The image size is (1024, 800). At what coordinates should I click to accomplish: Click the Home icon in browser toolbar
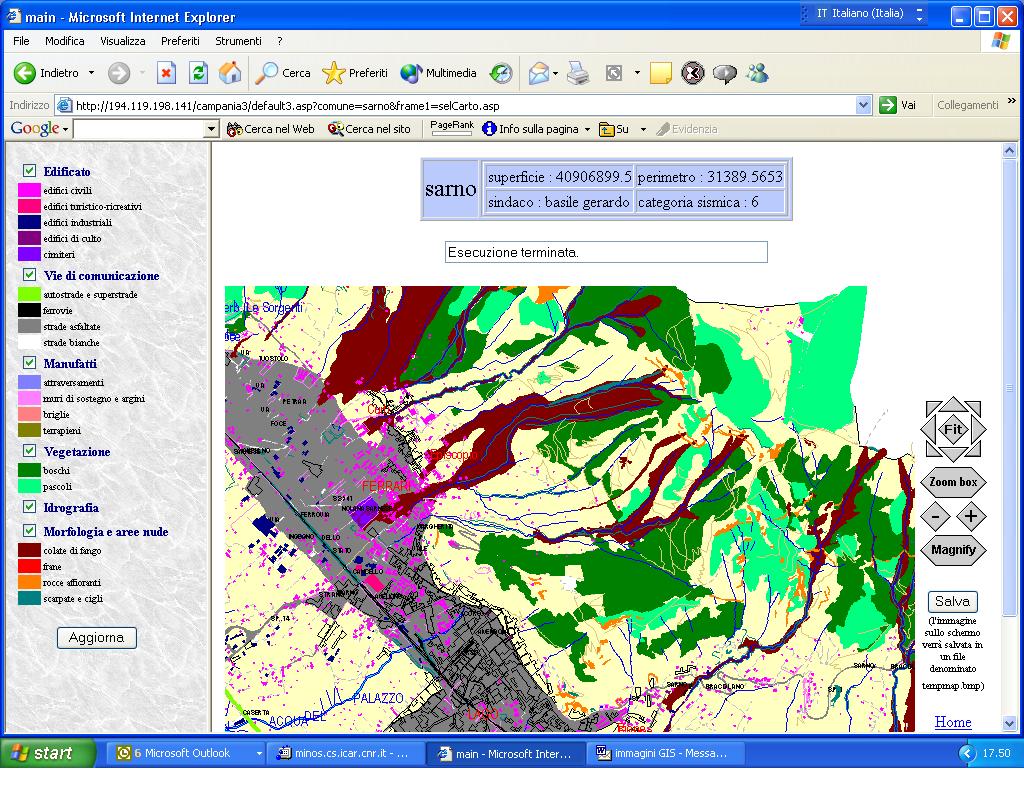[x=230, y=73]
